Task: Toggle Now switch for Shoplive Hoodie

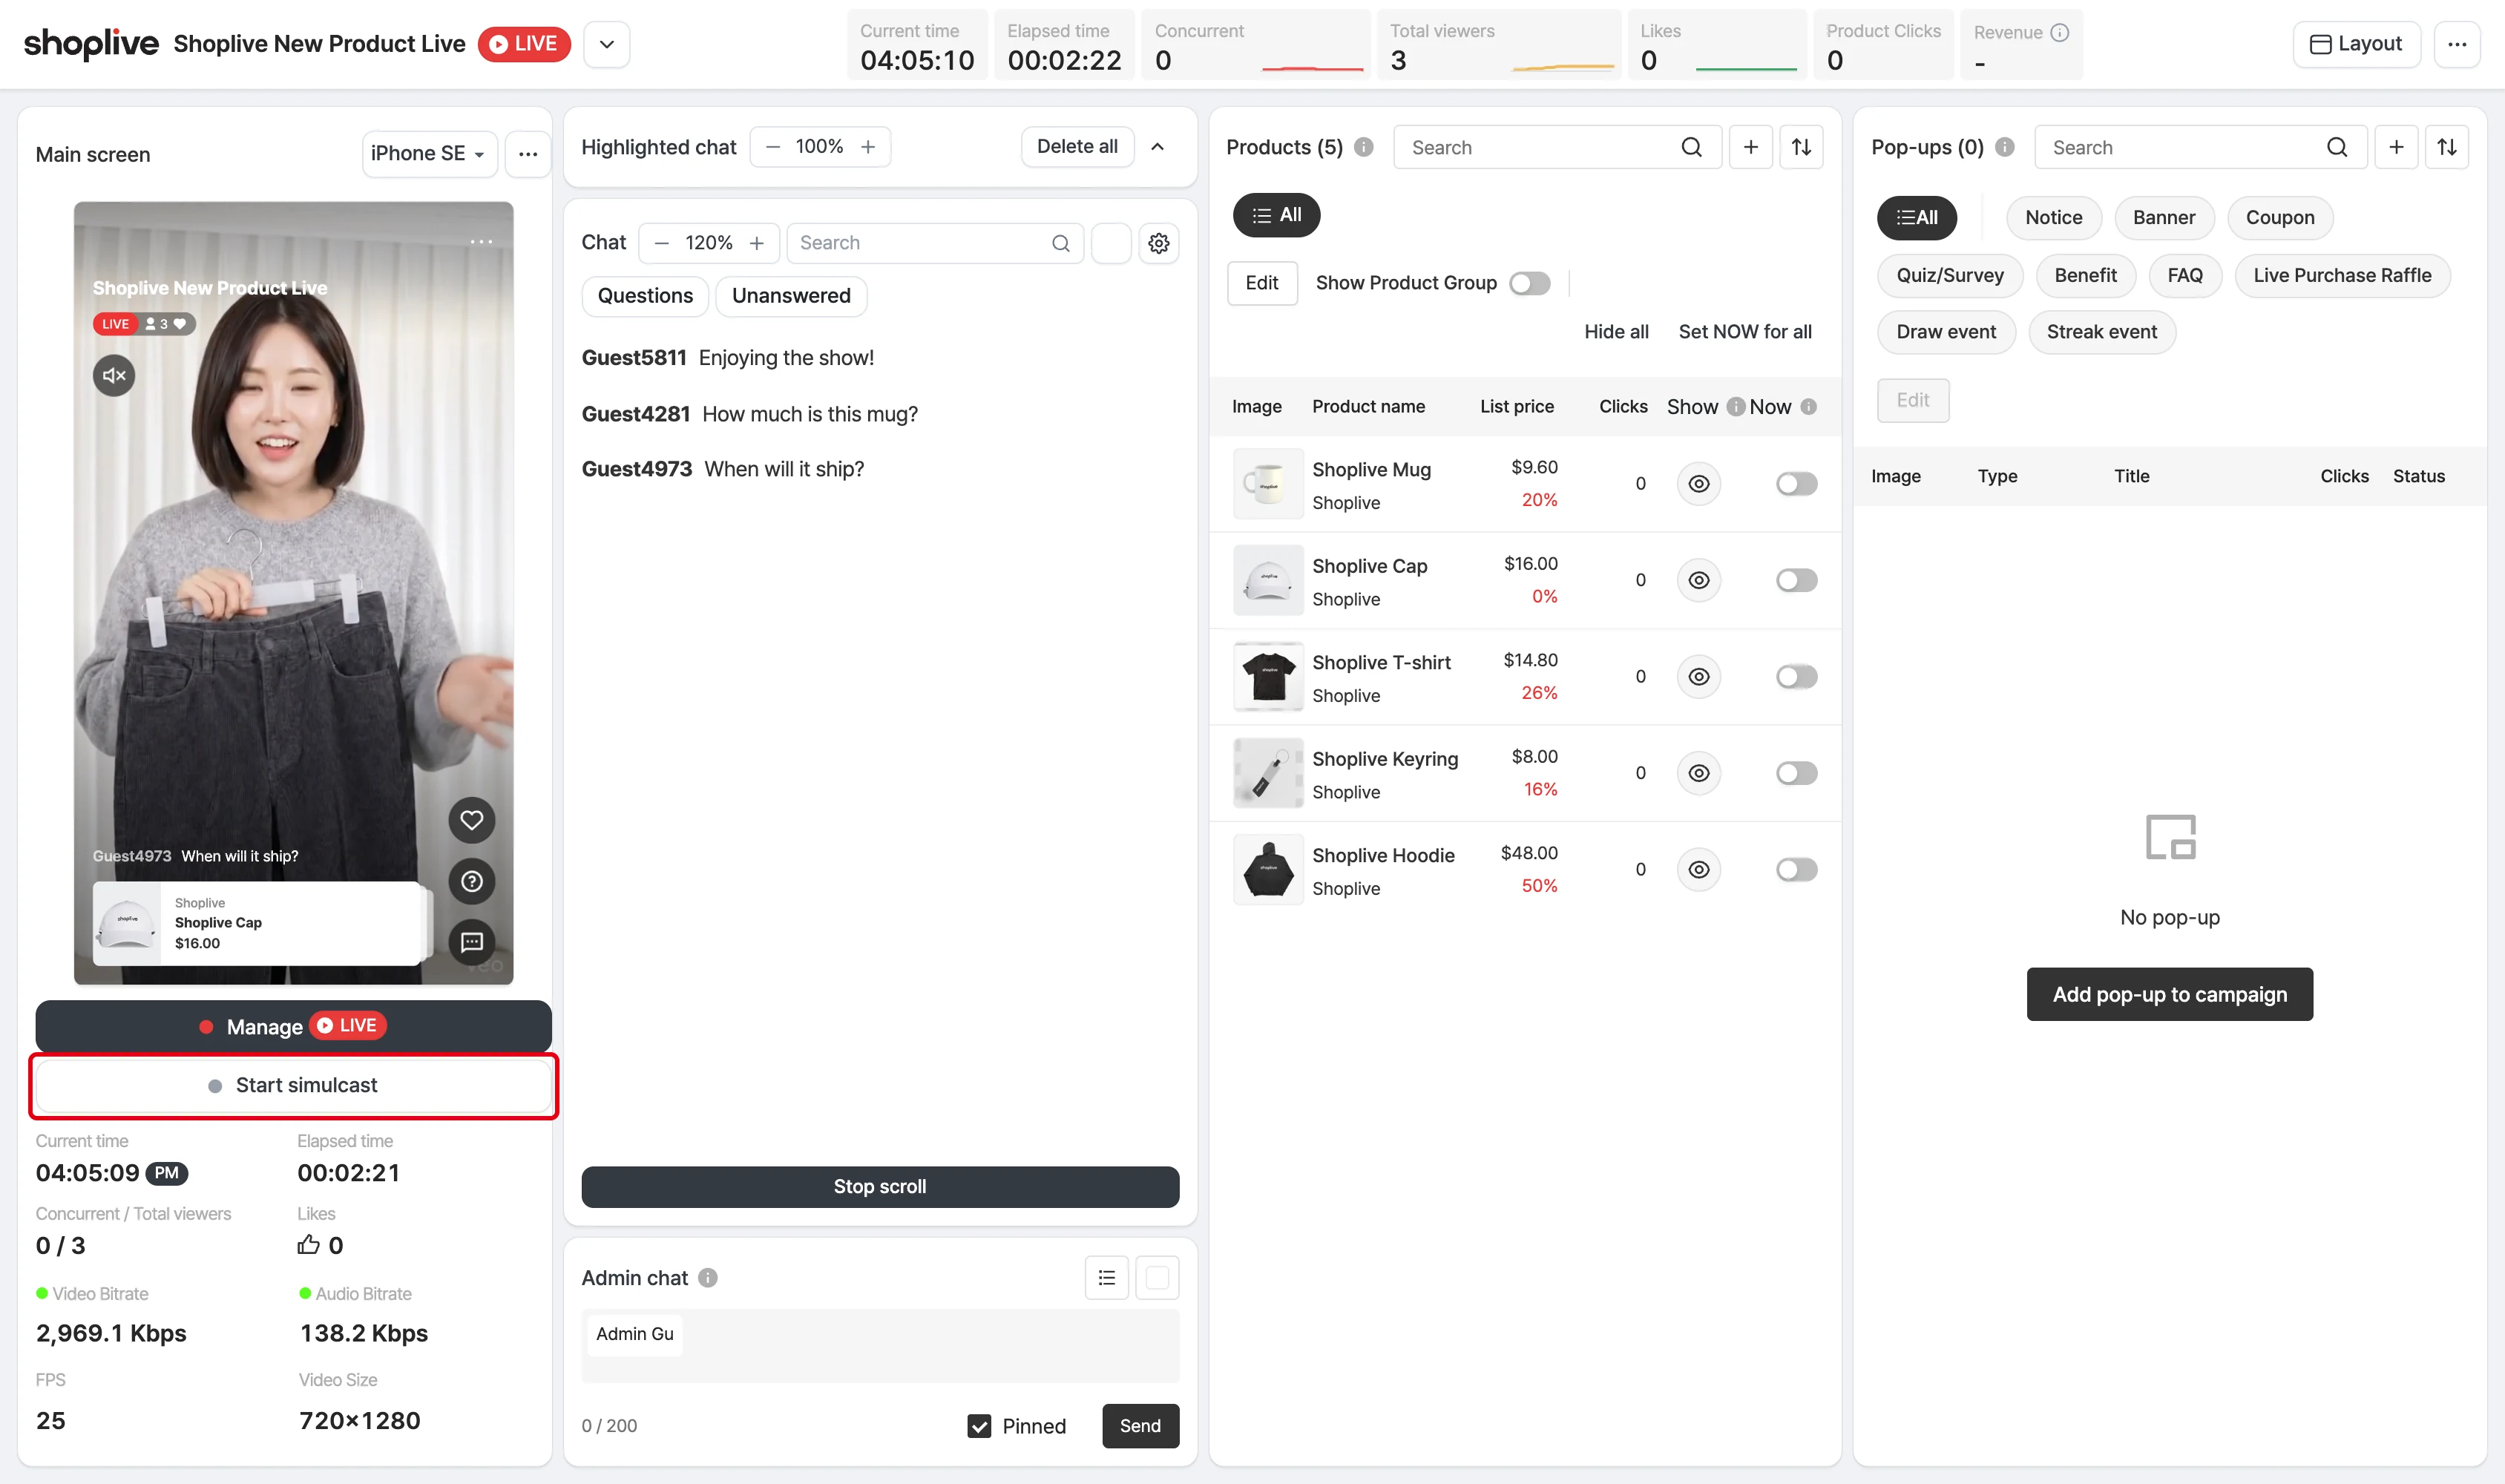Action: 1797,870
